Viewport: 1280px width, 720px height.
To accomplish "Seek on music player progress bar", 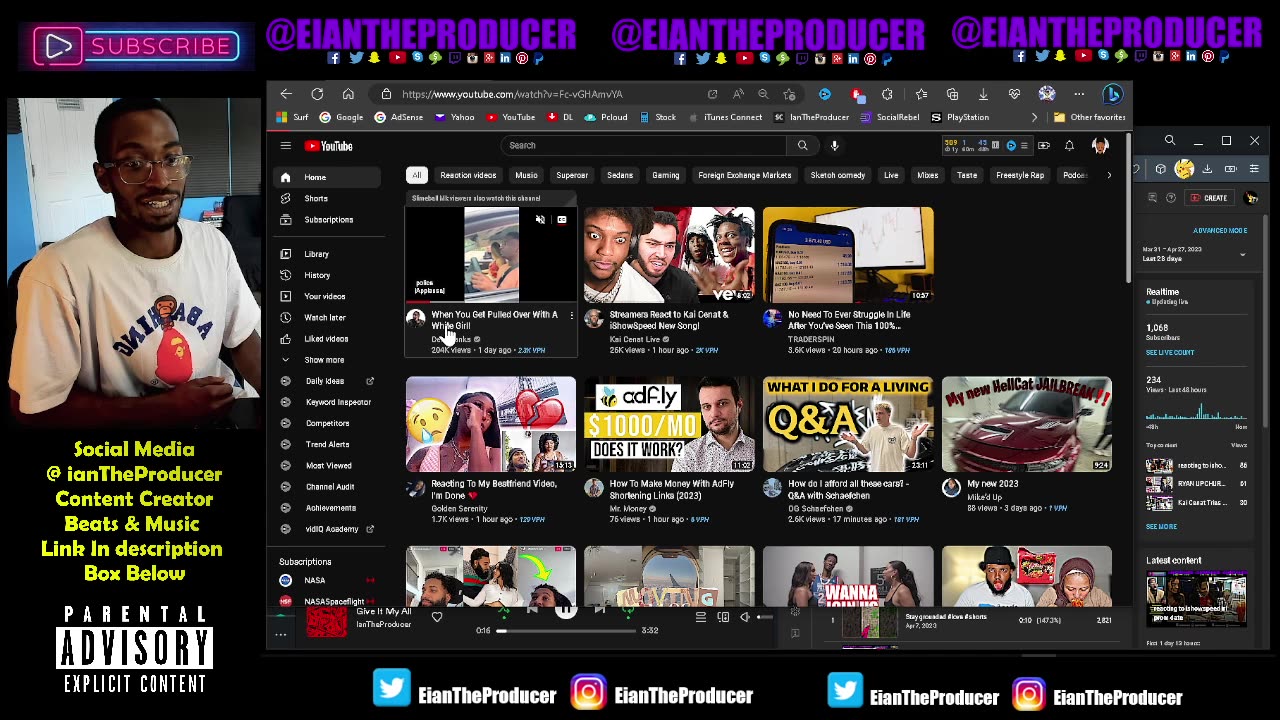I will tap(567, 631).
